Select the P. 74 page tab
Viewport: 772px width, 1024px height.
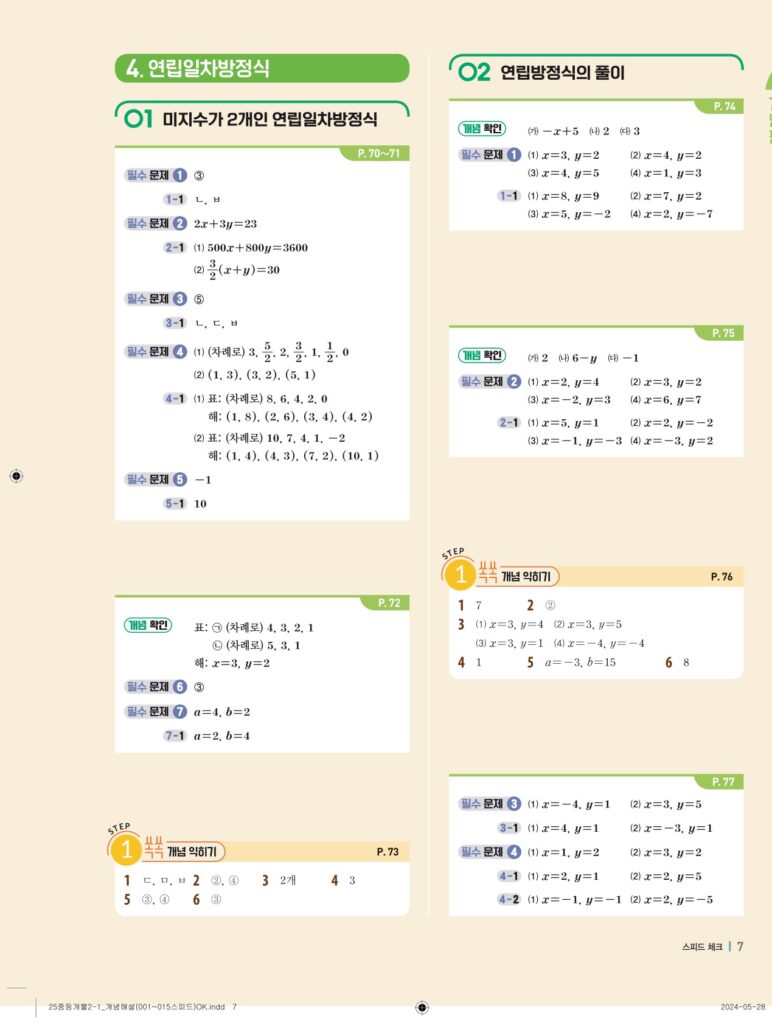coord(723,106)
